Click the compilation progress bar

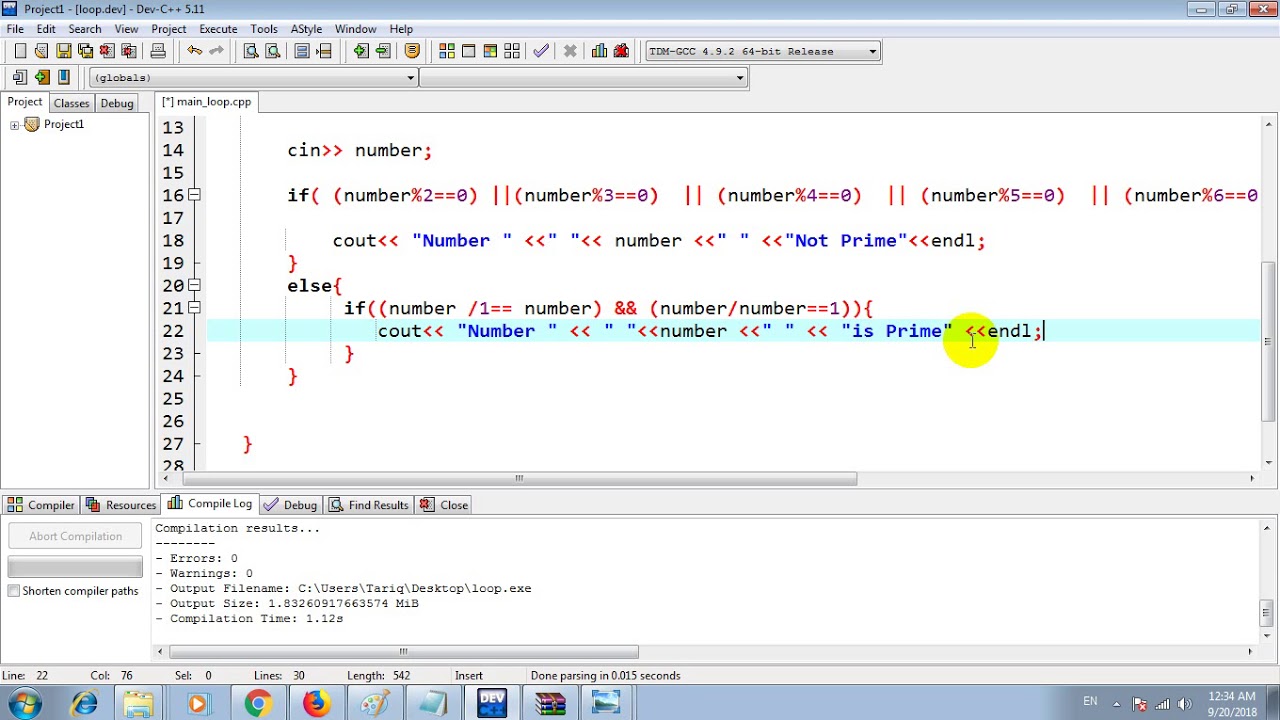75,567
